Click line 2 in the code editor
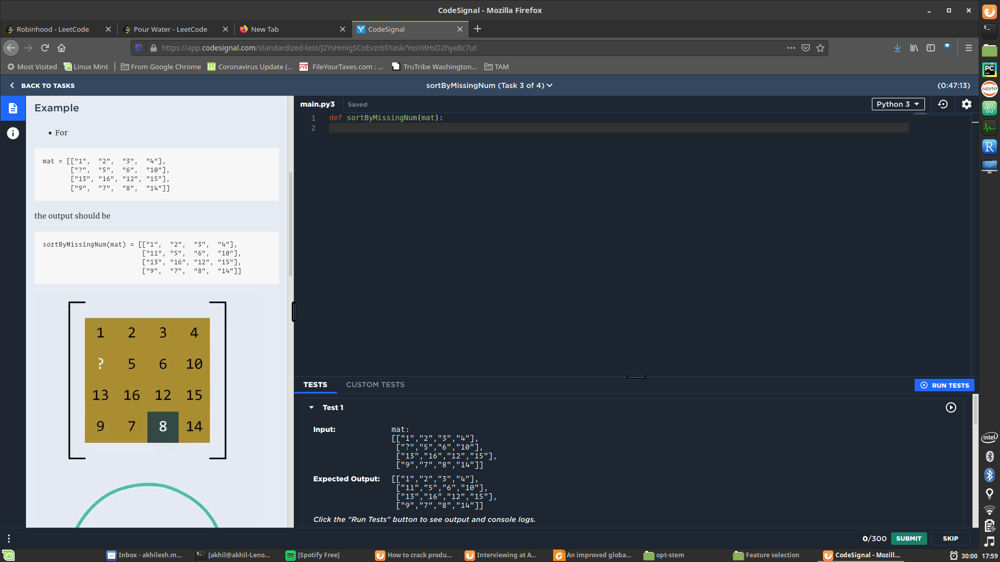Viewport: 1000px width, 562px height. 619,128
